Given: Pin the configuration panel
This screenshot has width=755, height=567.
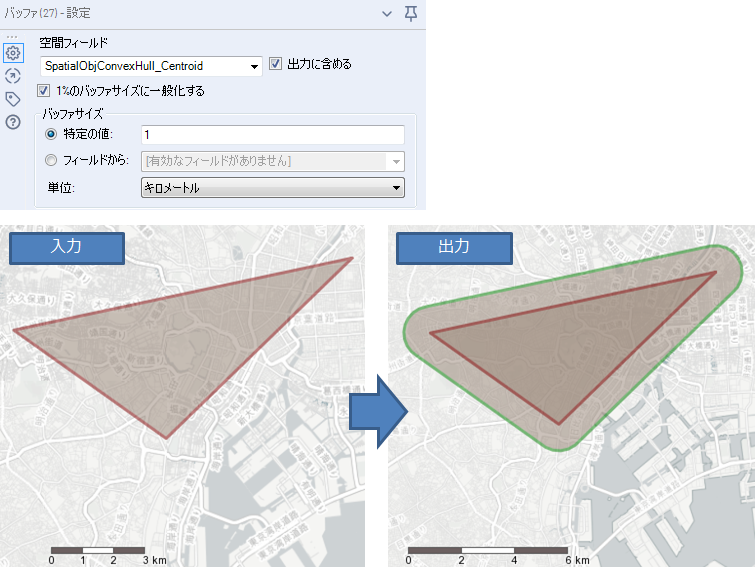Looking at the screenshot, I should click(411, 14).
